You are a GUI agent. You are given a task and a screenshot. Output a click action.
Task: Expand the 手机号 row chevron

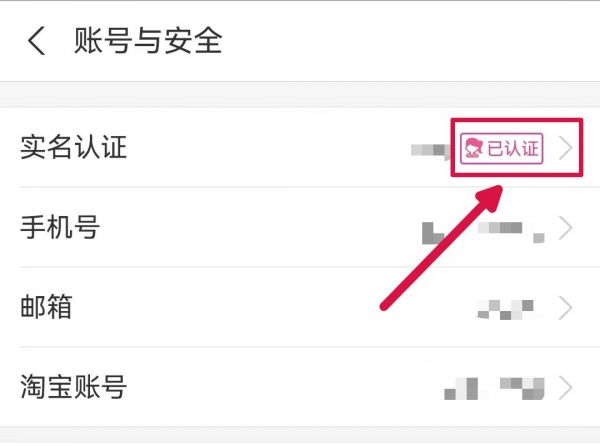click(x=566, y=228)
